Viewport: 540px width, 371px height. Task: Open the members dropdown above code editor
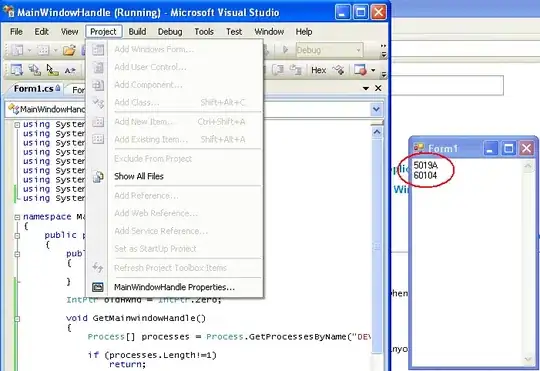point(376,110)
